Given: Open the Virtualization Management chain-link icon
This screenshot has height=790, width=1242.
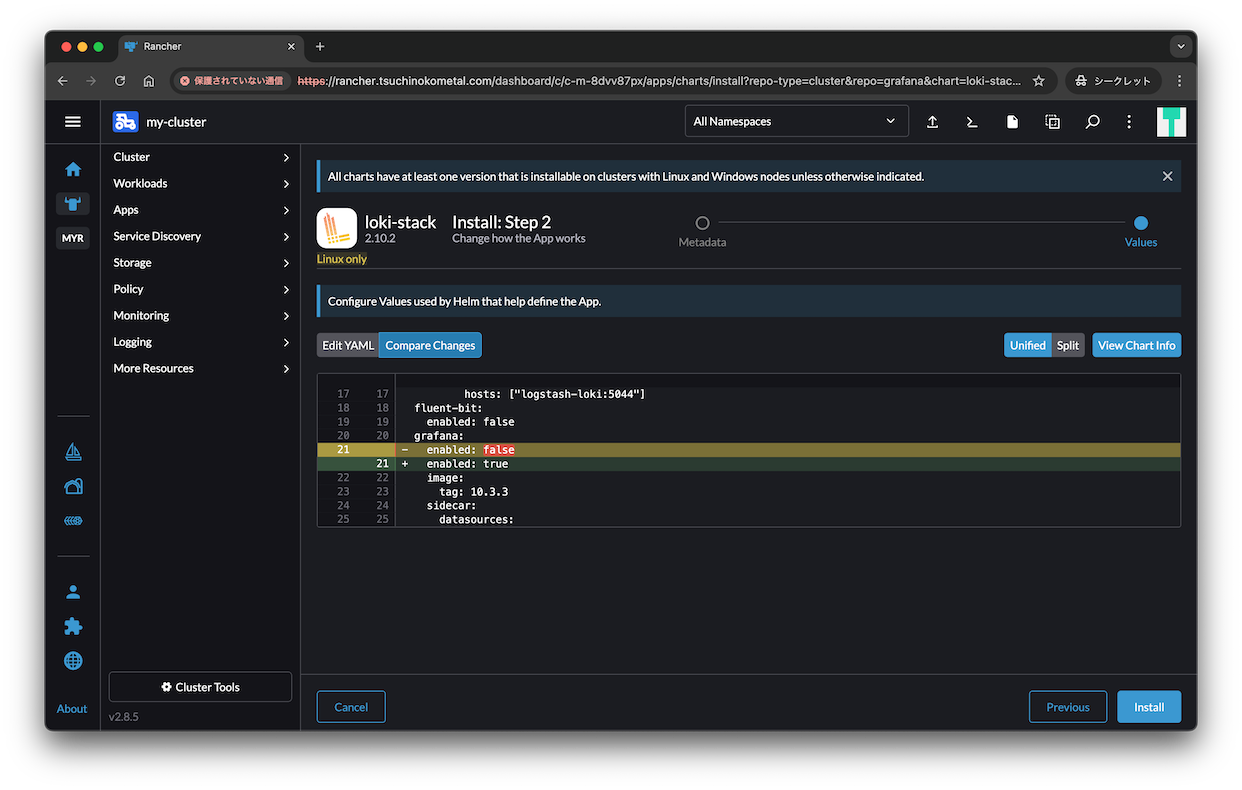Looking at the screenshot, I should click(x=73, y=521).
